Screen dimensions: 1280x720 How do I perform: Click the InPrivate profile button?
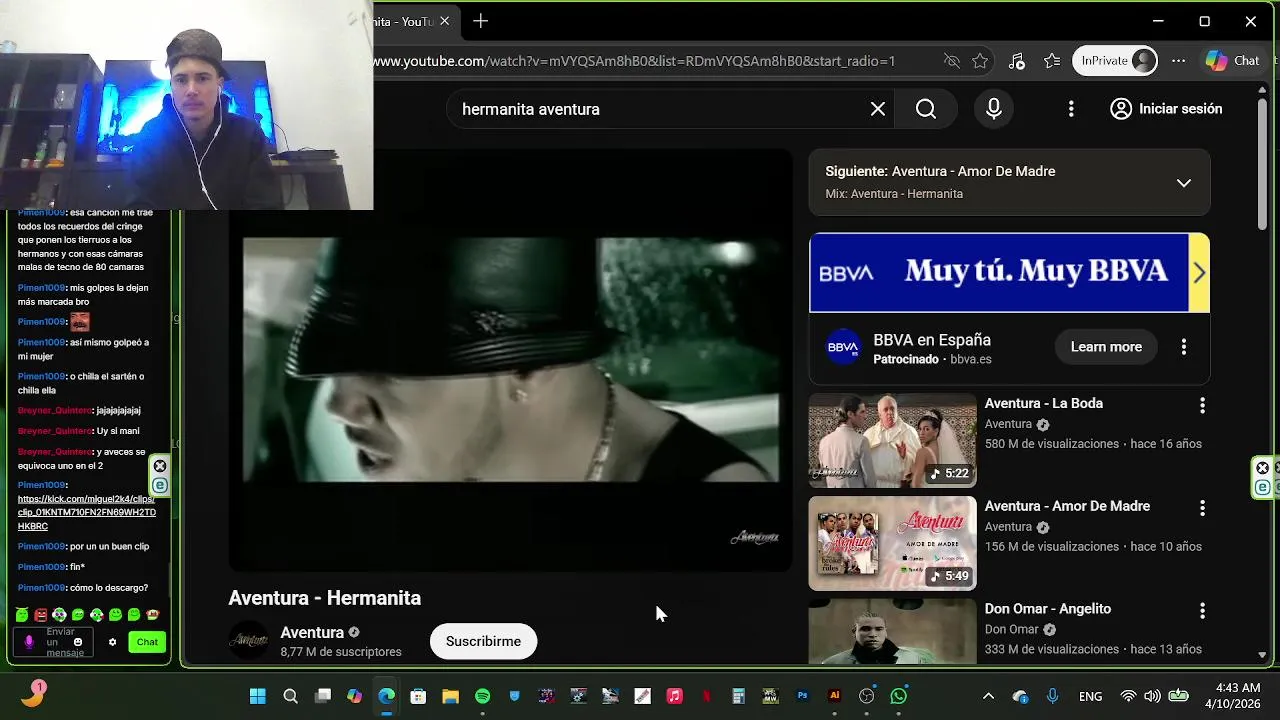[x=1115, y=61]
